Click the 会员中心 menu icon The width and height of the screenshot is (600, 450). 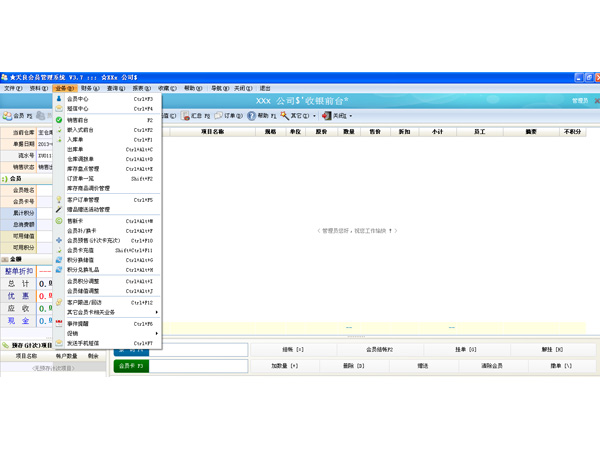[x=59, y=100]
